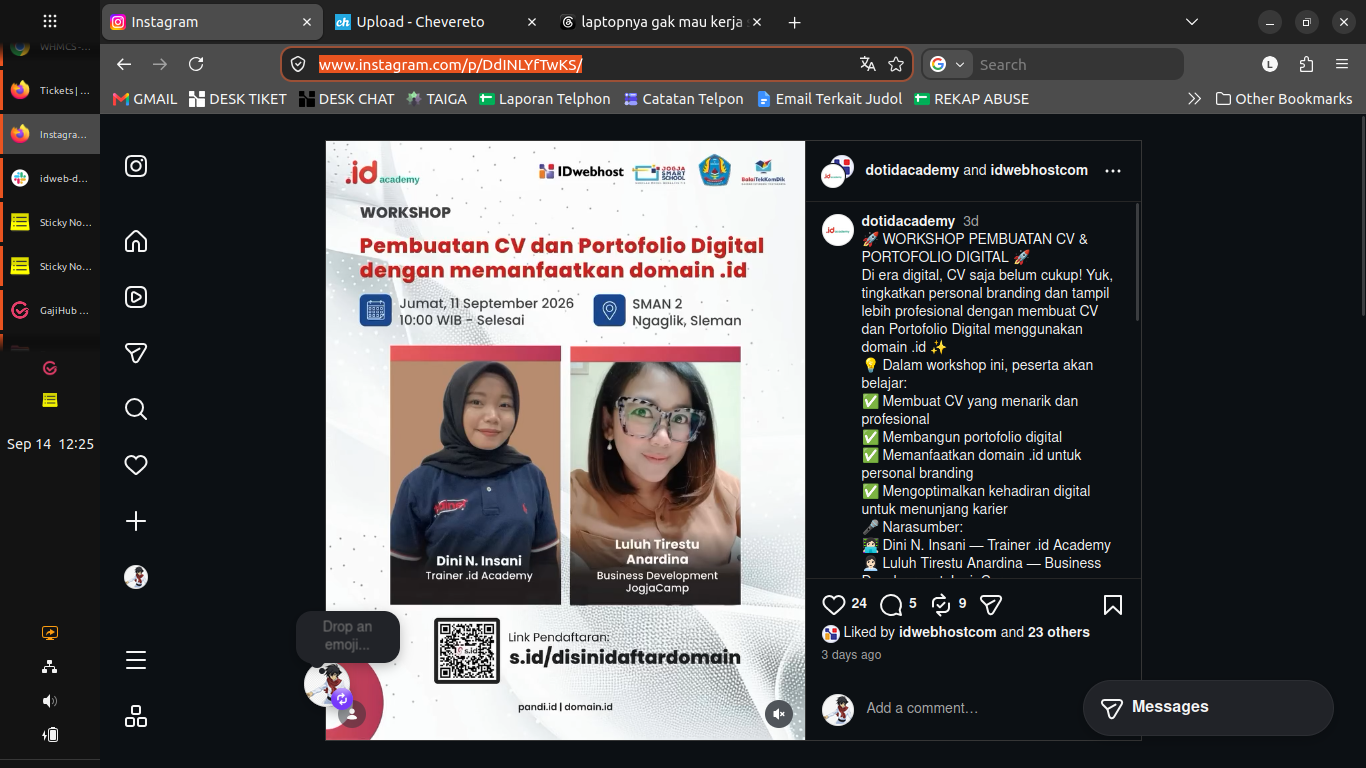Viewport: 1366px width, 768px height.
Task: Open Tickets window in the dock
Action: pos(50,90)
